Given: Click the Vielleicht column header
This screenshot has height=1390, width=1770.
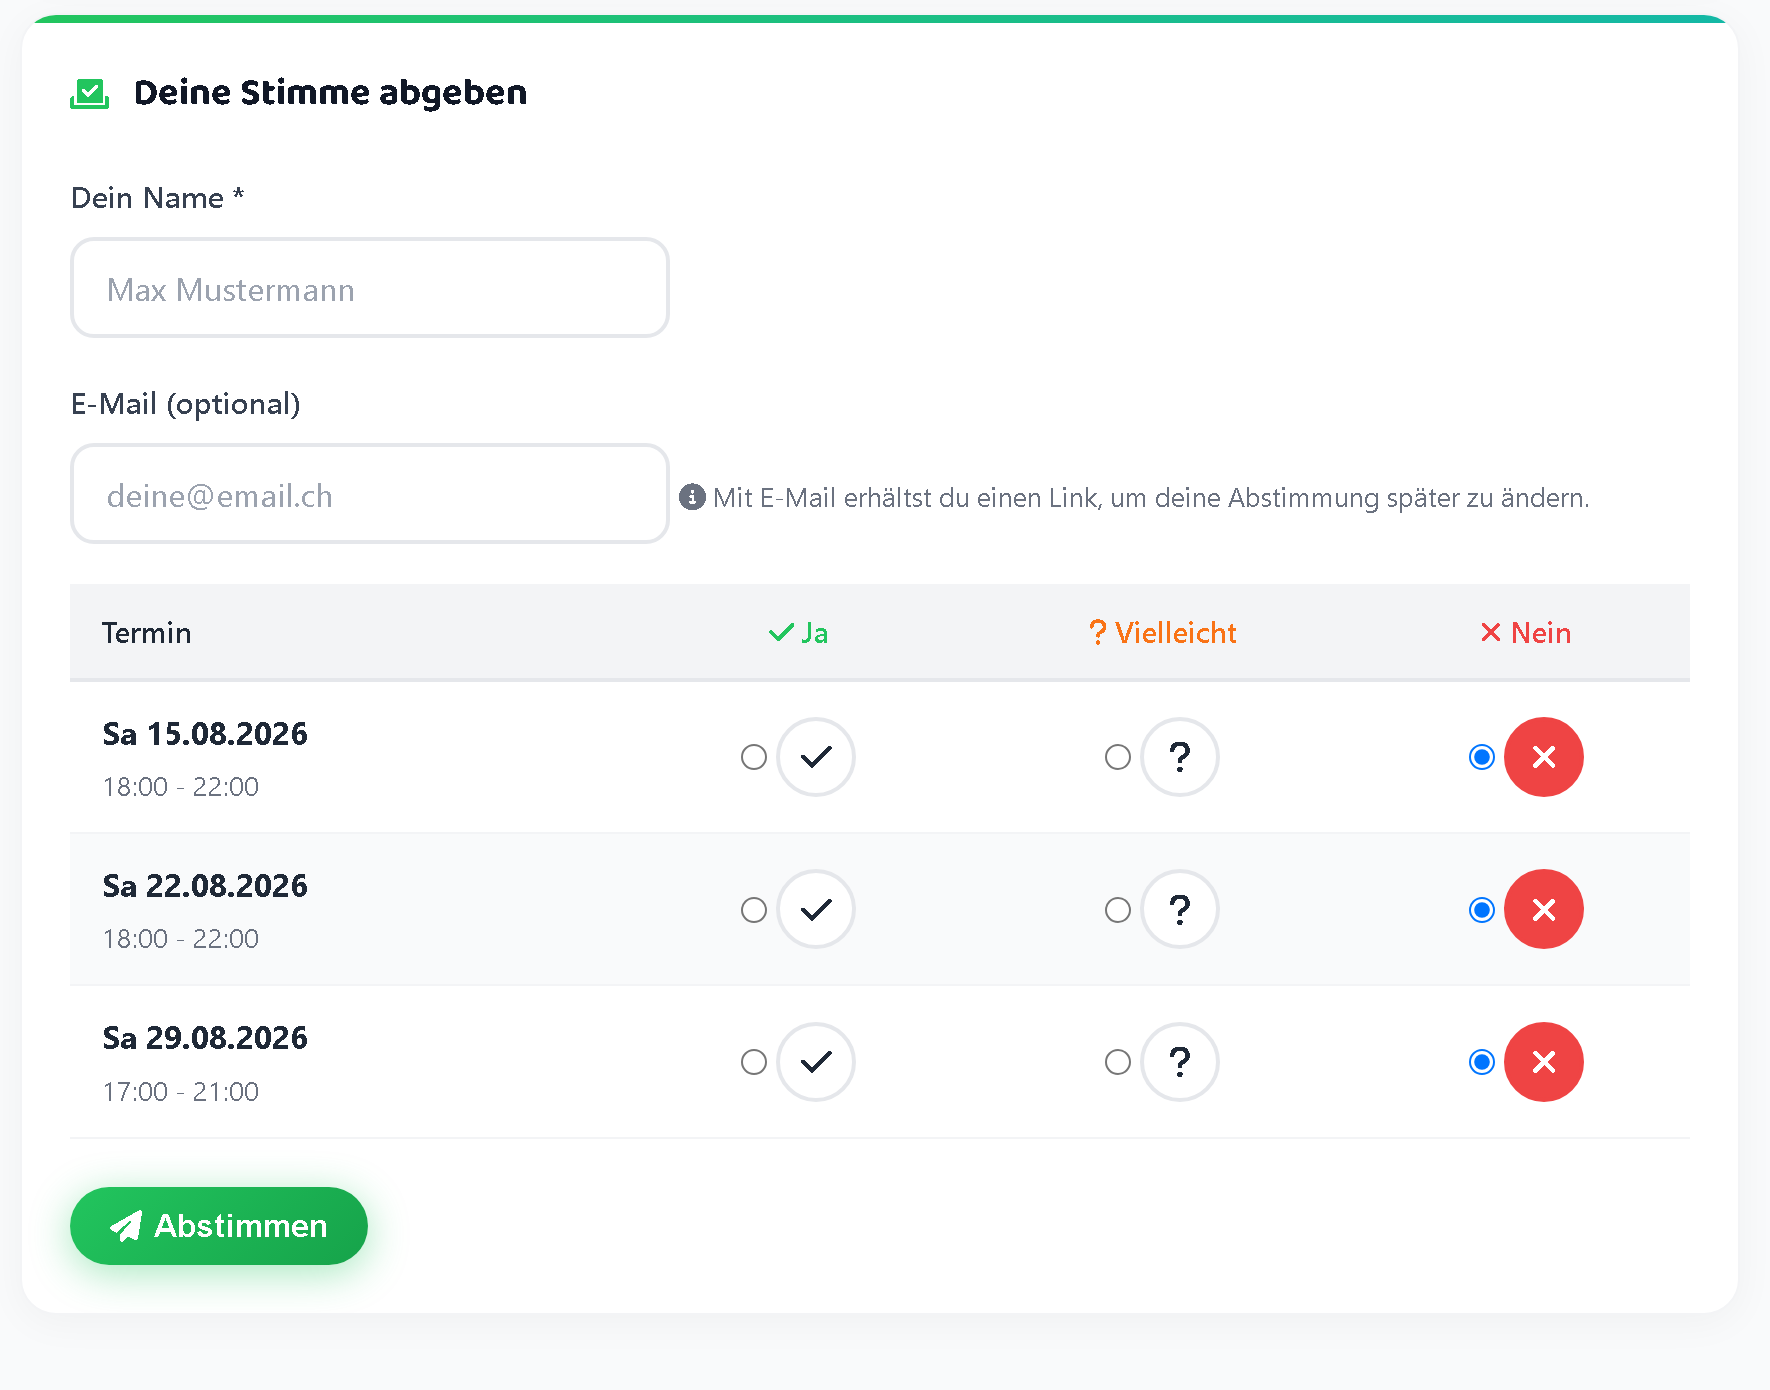Looking at the screenshot, I should pos(1162,633).
